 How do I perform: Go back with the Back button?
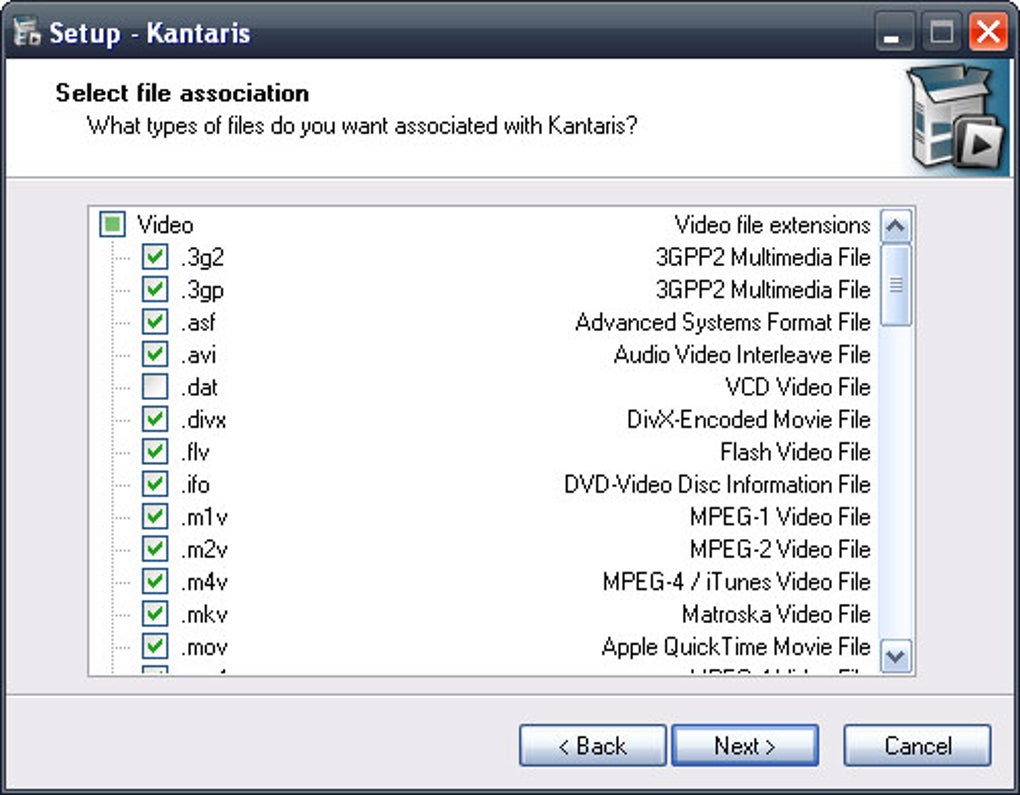point(592,746)
